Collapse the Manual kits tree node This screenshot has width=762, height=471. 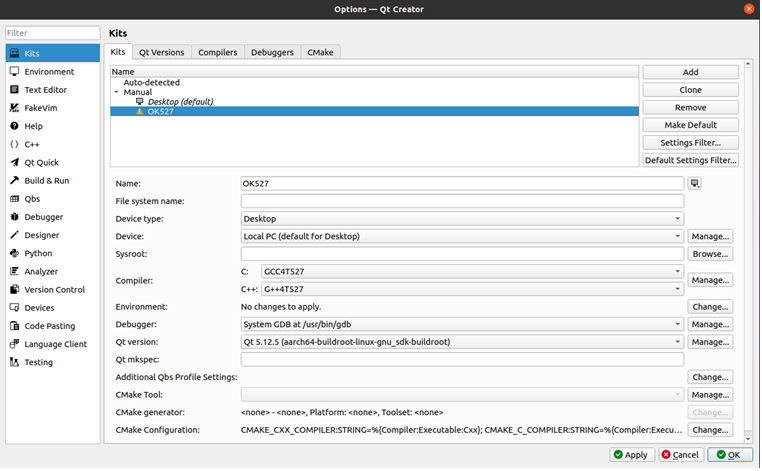pos(116,92)
